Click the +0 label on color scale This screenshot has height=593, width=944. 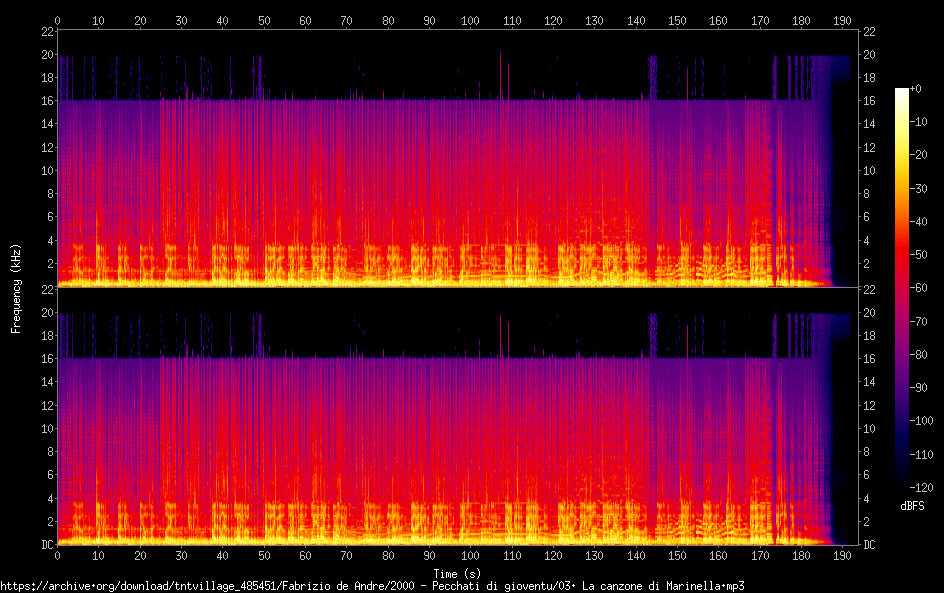click(915, 88)
